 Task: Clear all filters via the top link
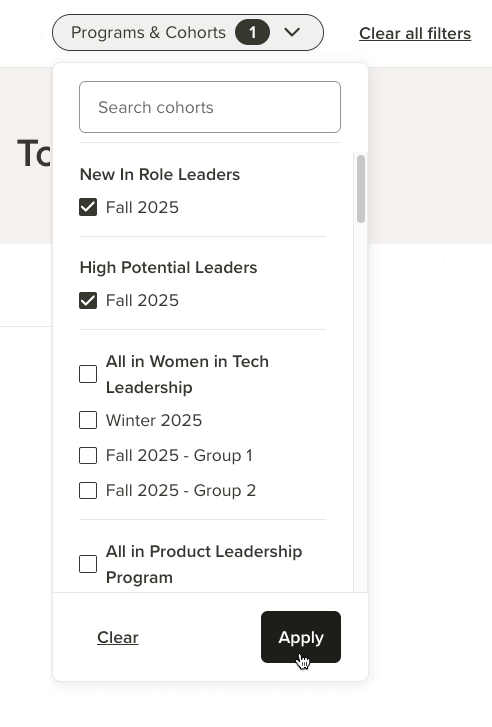[415, 33]
